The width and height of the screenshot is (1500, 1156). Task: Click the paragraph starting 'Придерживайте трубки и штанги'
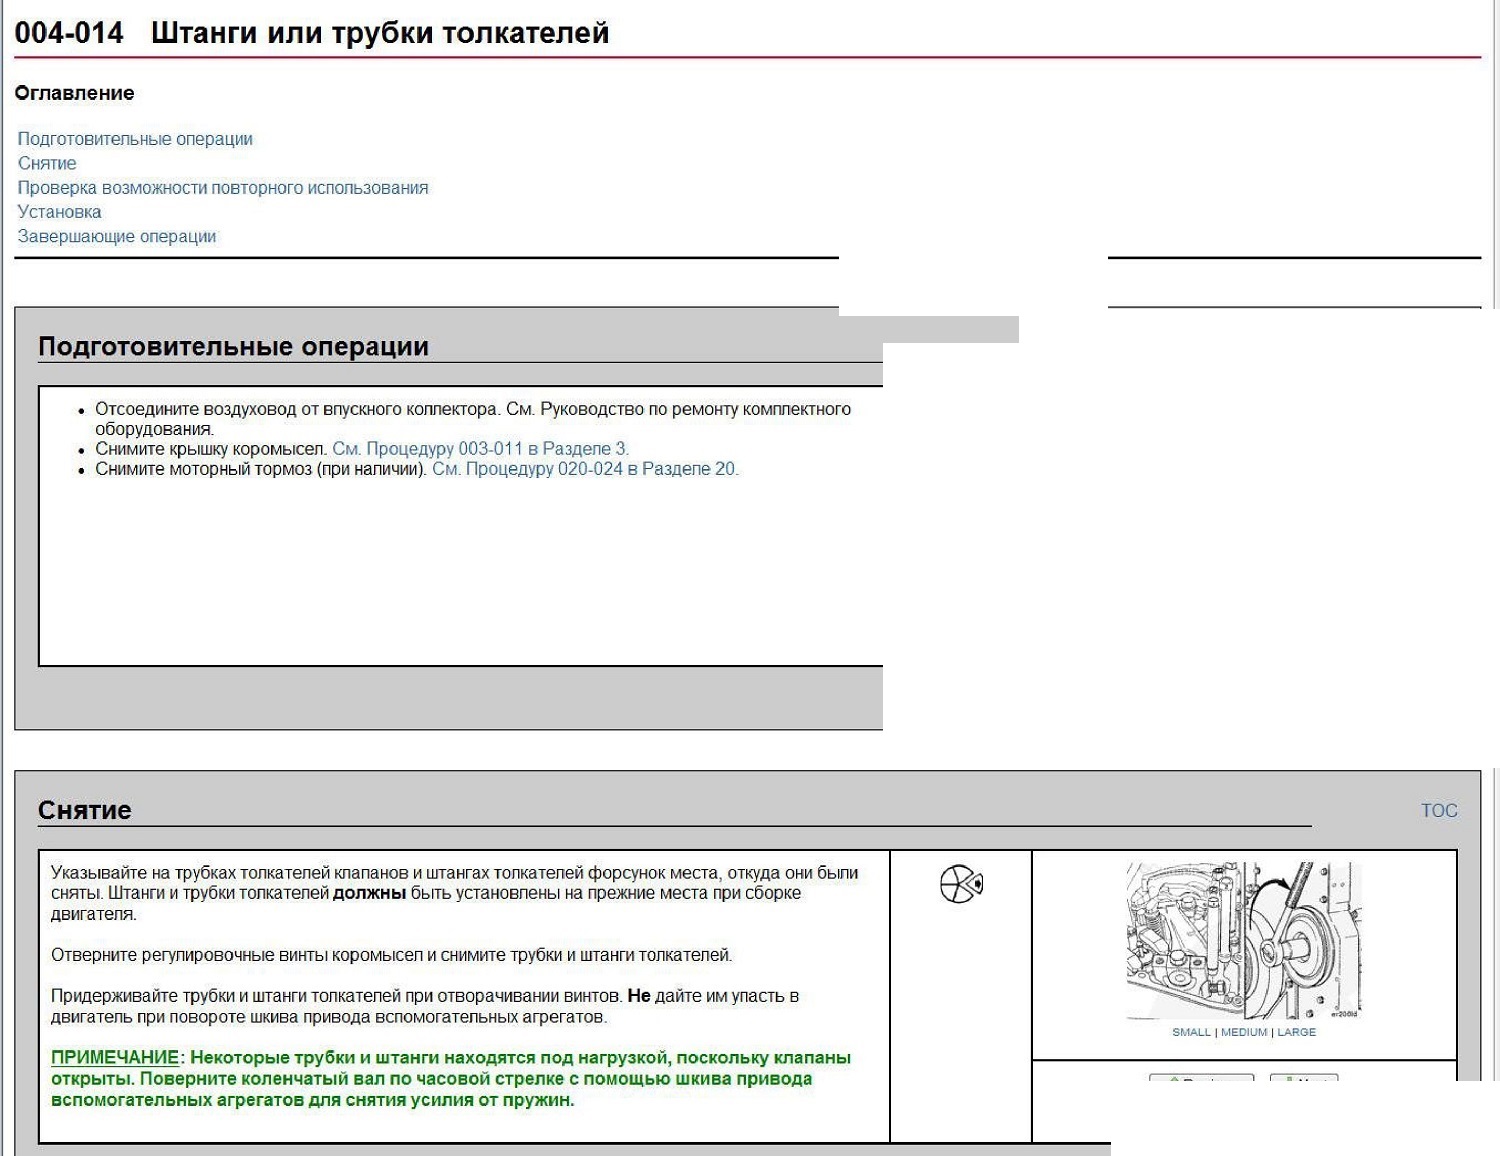[425, 1007]
